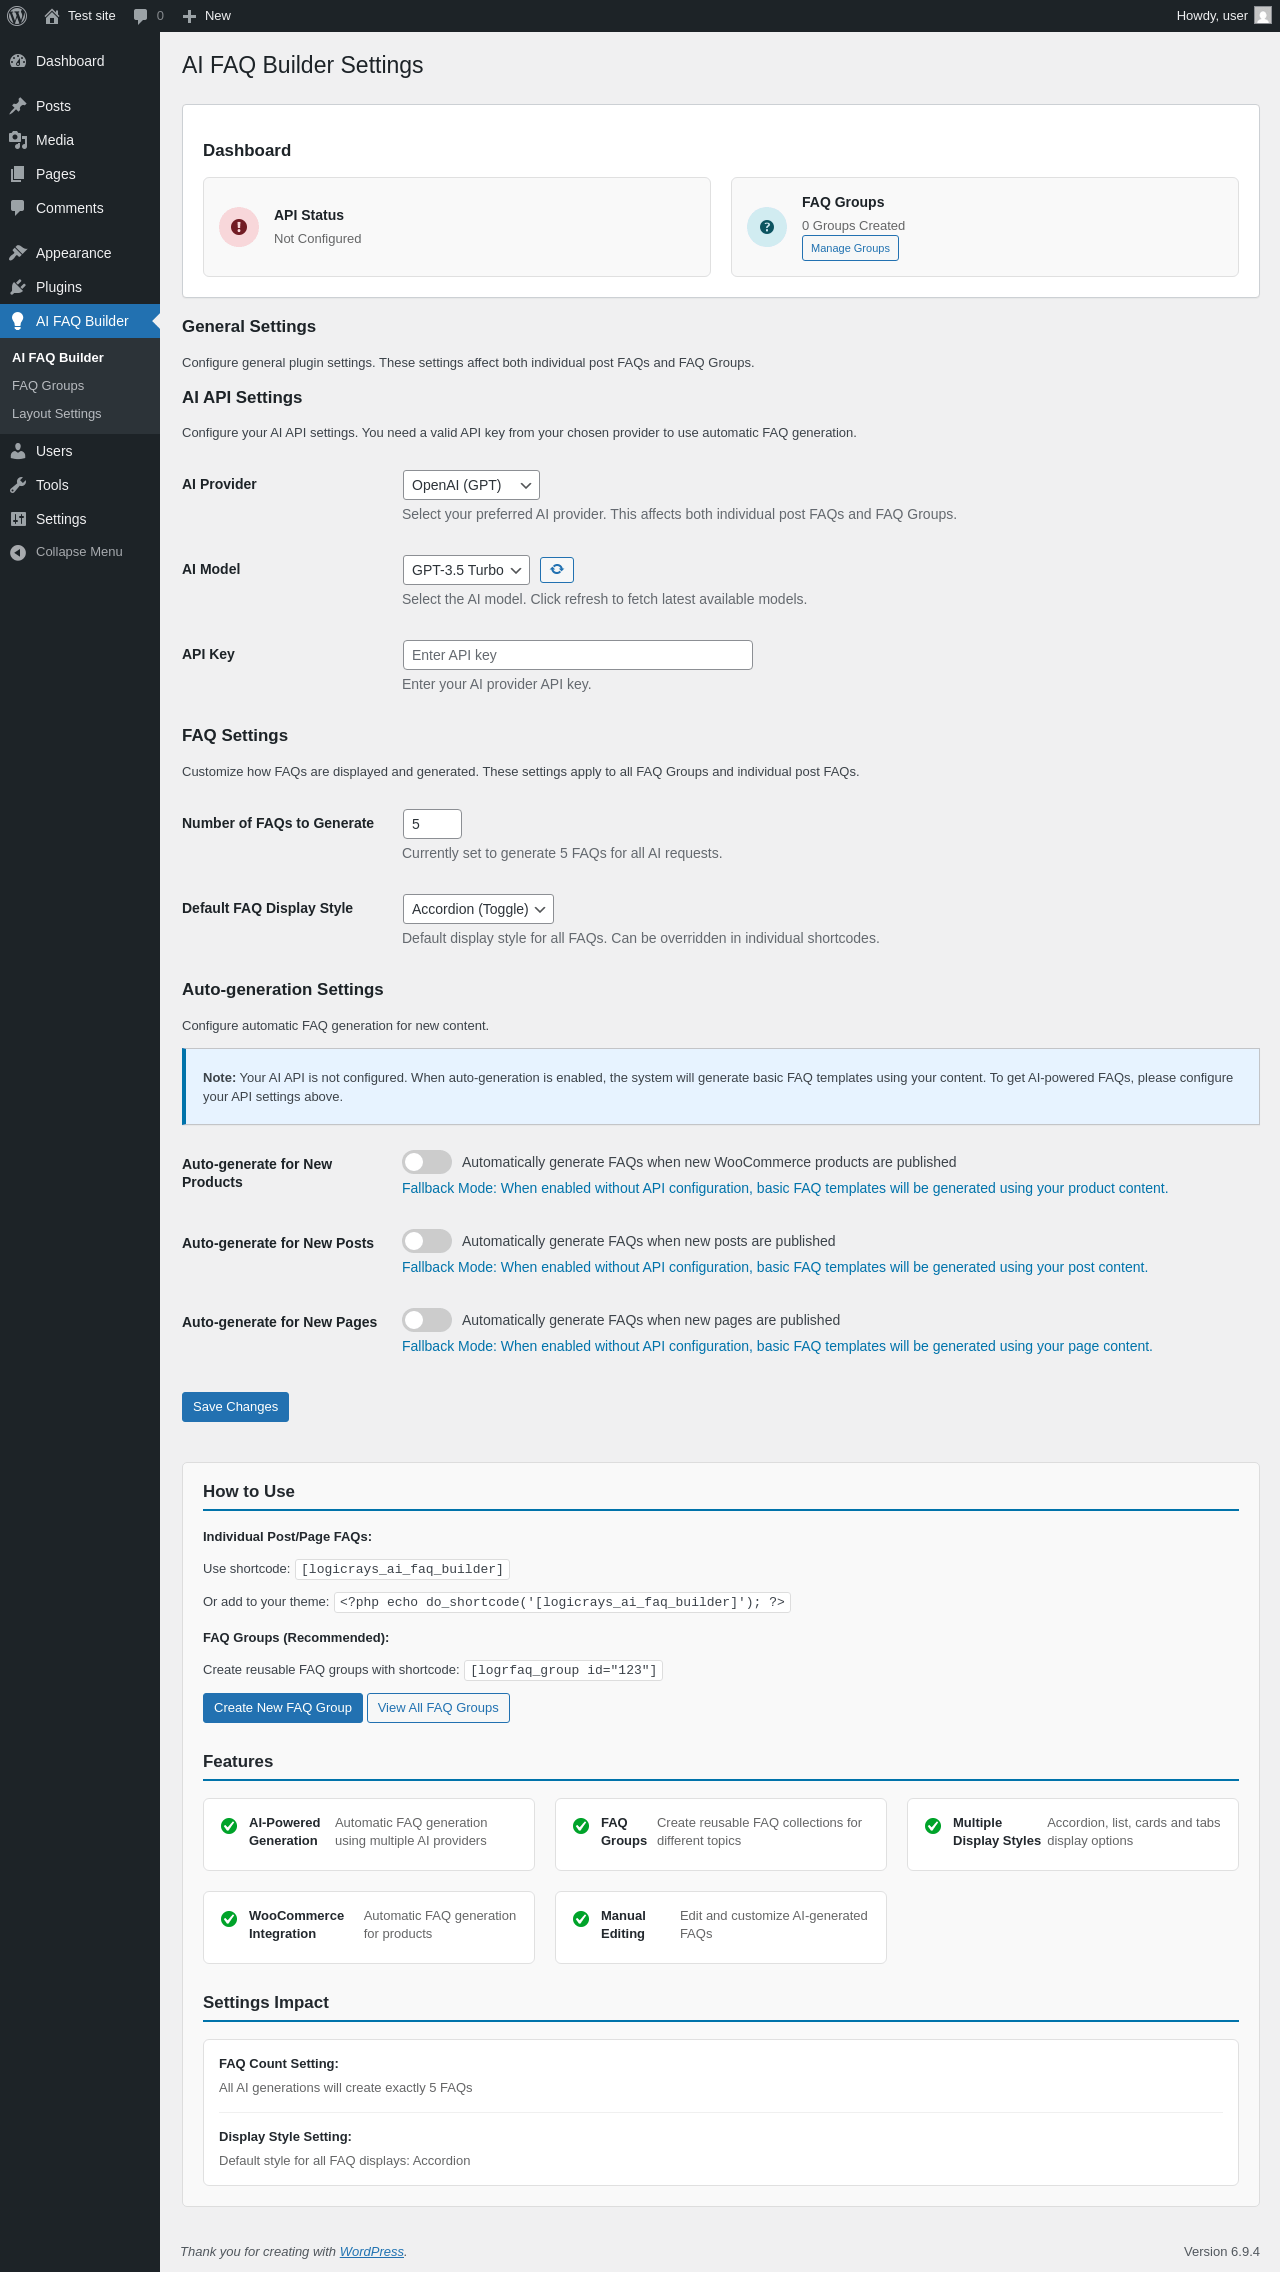
Task: Expand the AI Model dropdown
Action: 466,570
